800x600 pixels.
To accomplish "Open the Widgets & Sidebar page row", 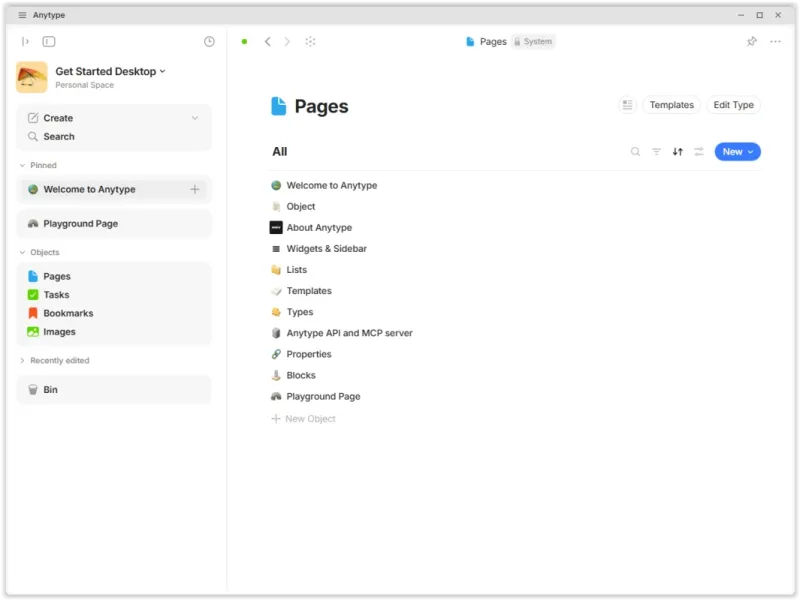I will (x=327, y=249).
